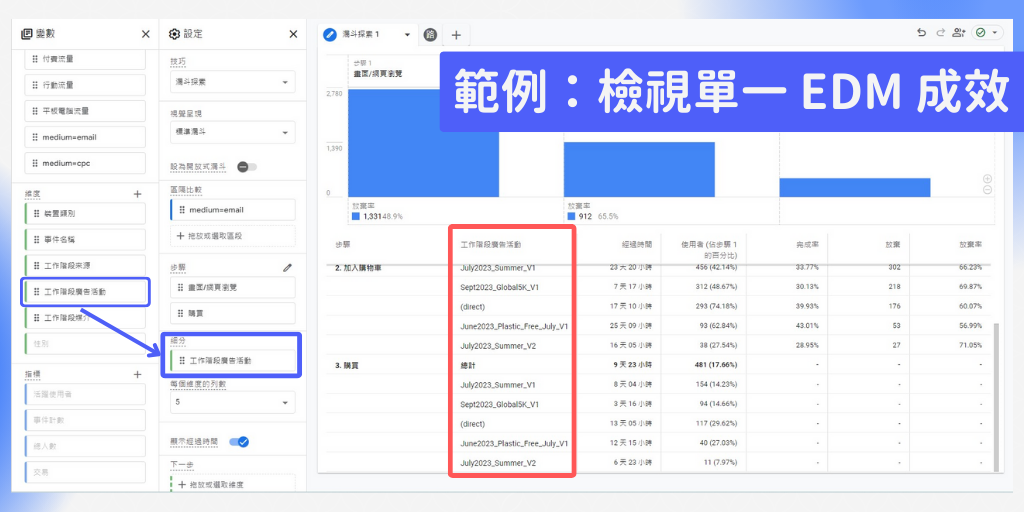Grab the drag handle of 購買 step

(x=181, y=313)
